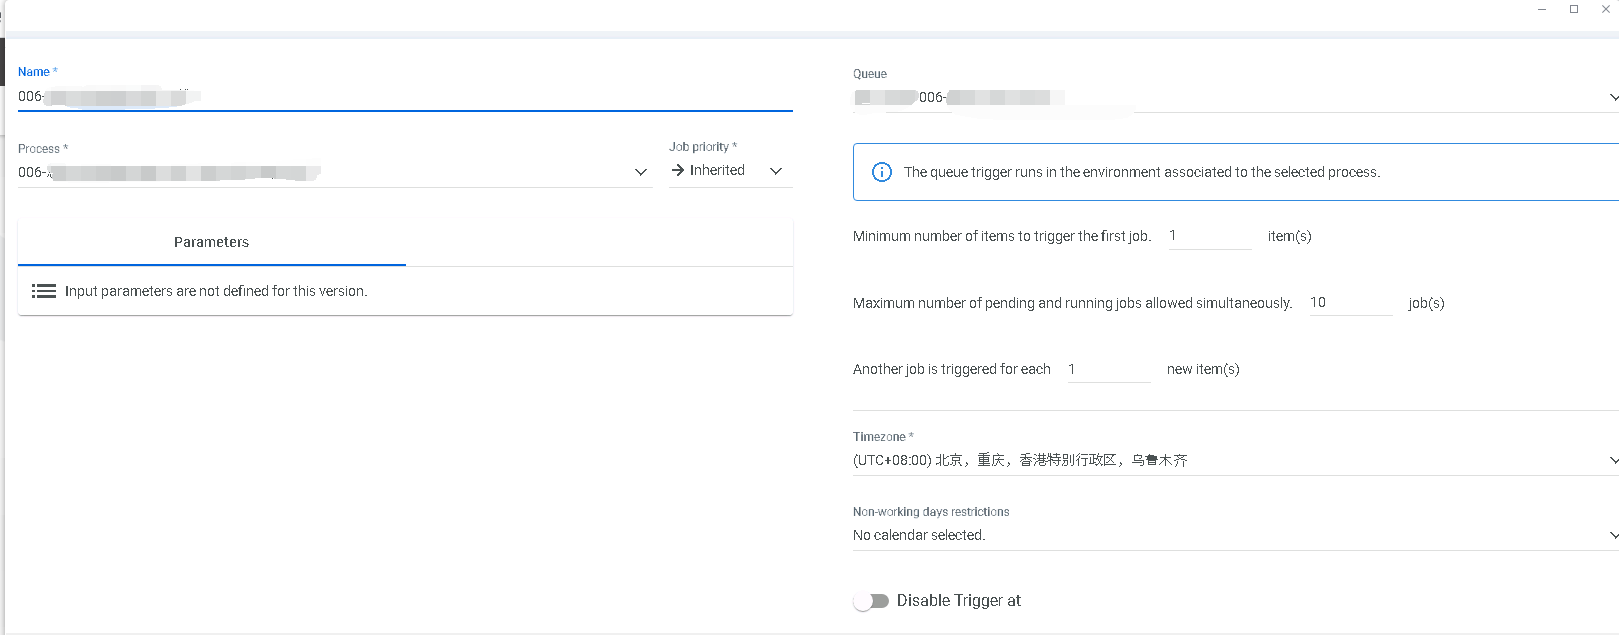Close the trigger window
1619x635 pixels.
coord(1606,9)
